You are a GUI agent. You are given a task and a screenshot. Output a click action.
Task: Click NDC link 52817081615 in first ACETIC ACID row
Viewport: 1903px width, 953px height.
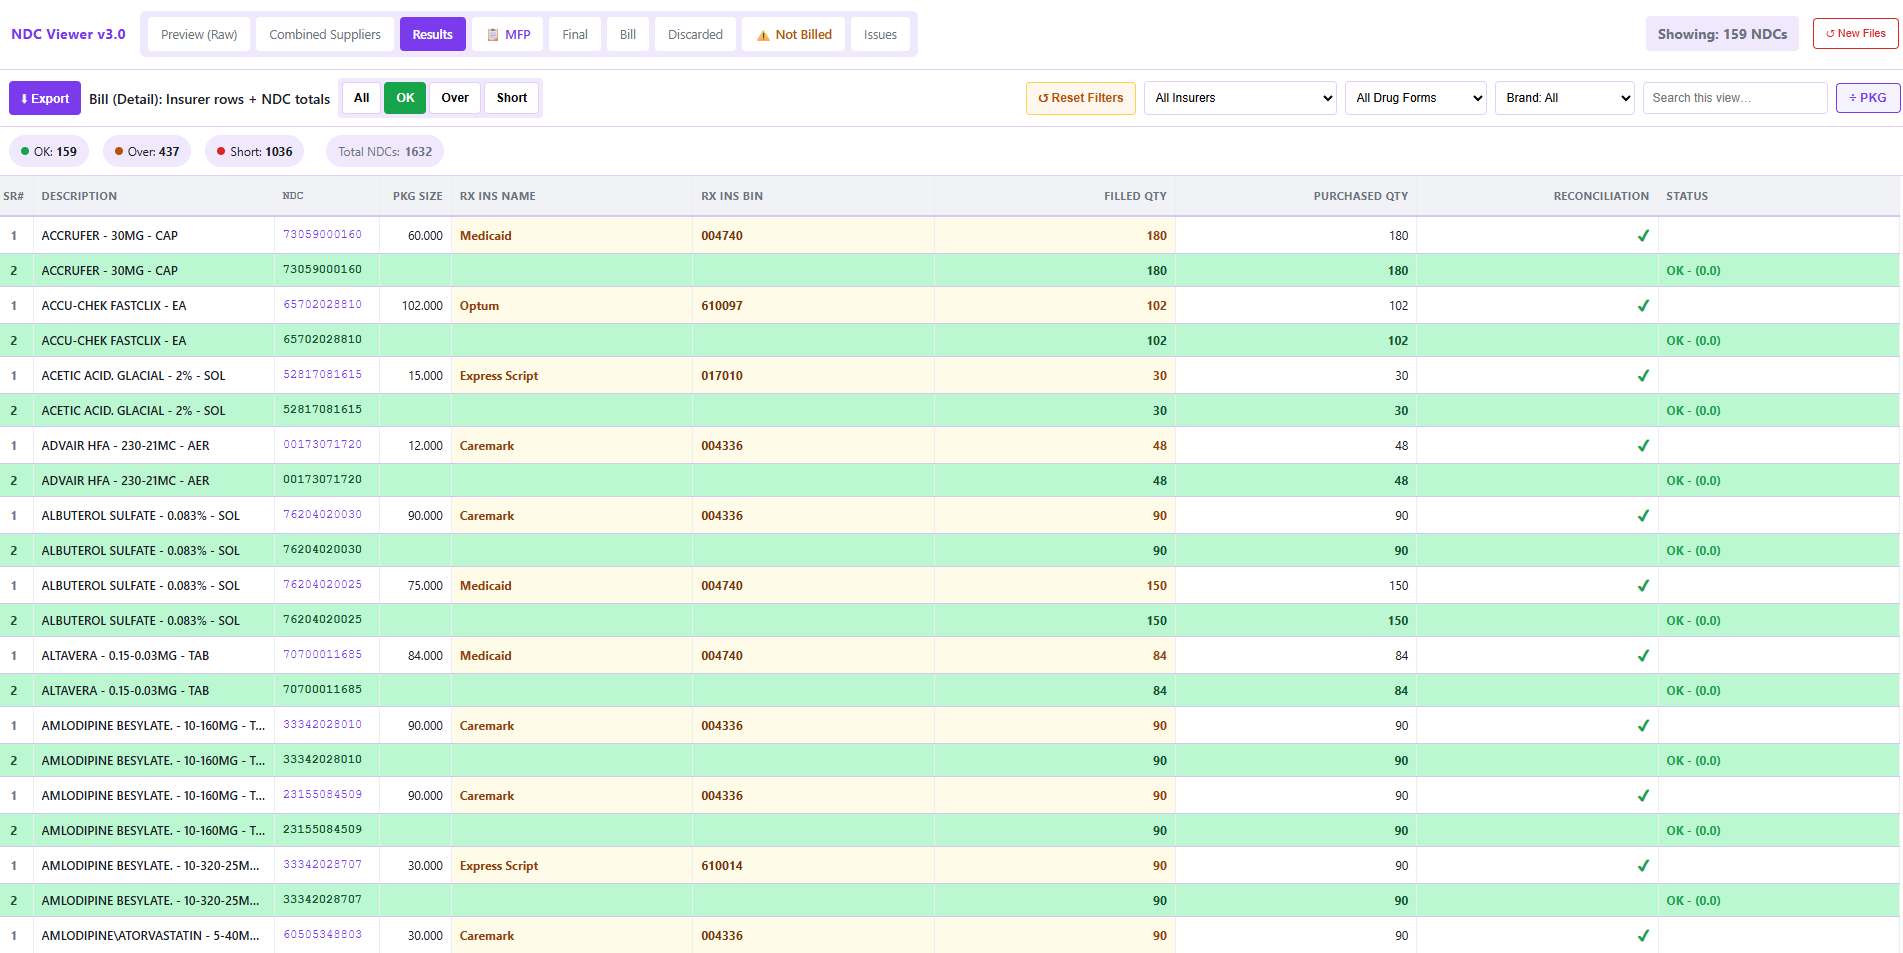pyautogui.click(x=322, y=375)
